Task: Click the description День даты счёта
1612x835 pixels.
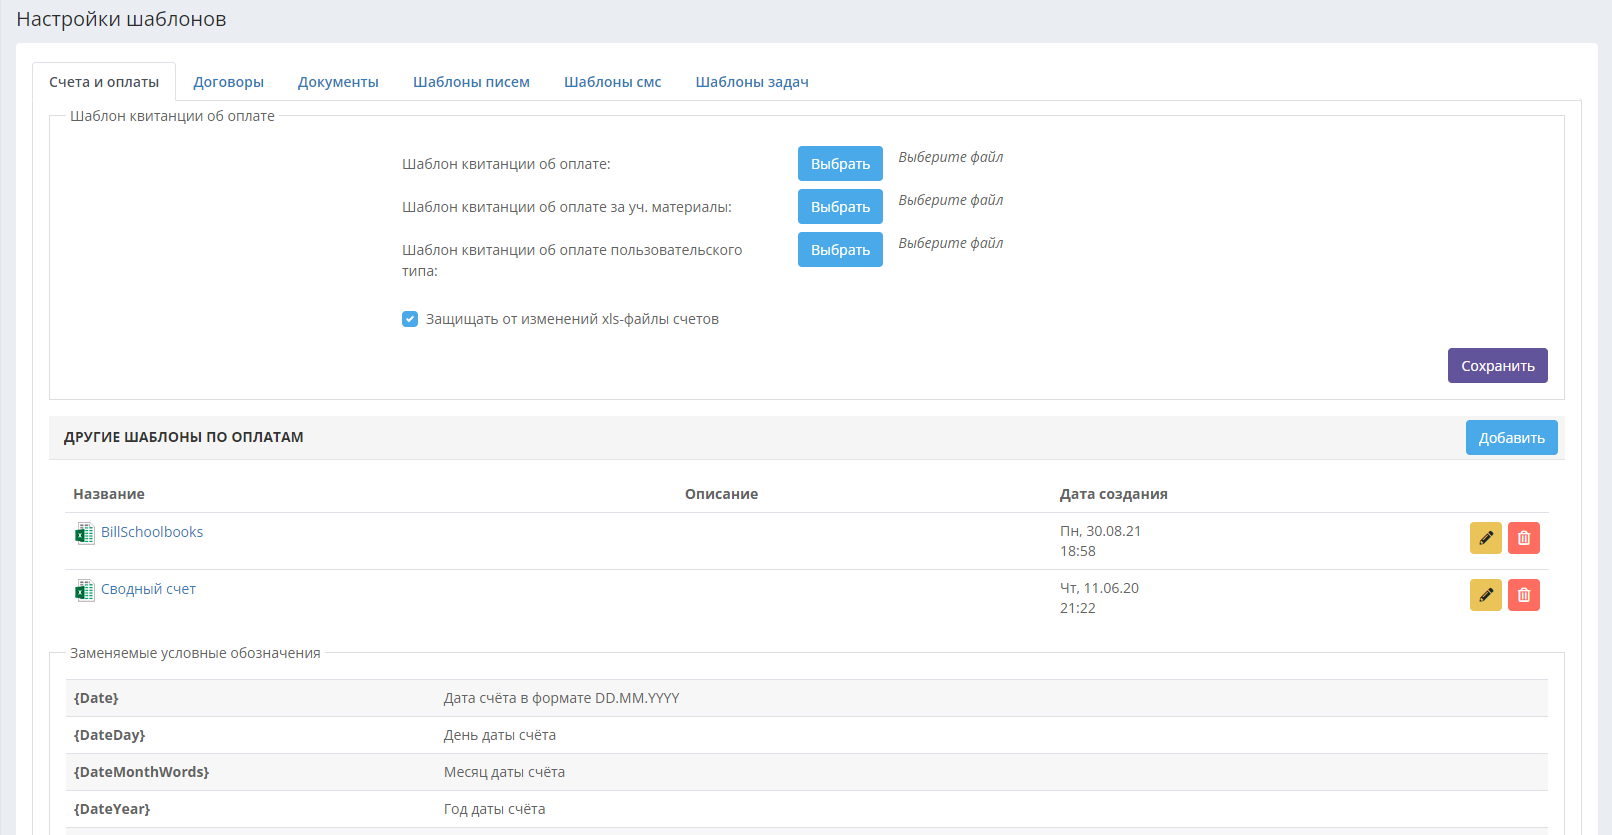Action: [500, 735]
